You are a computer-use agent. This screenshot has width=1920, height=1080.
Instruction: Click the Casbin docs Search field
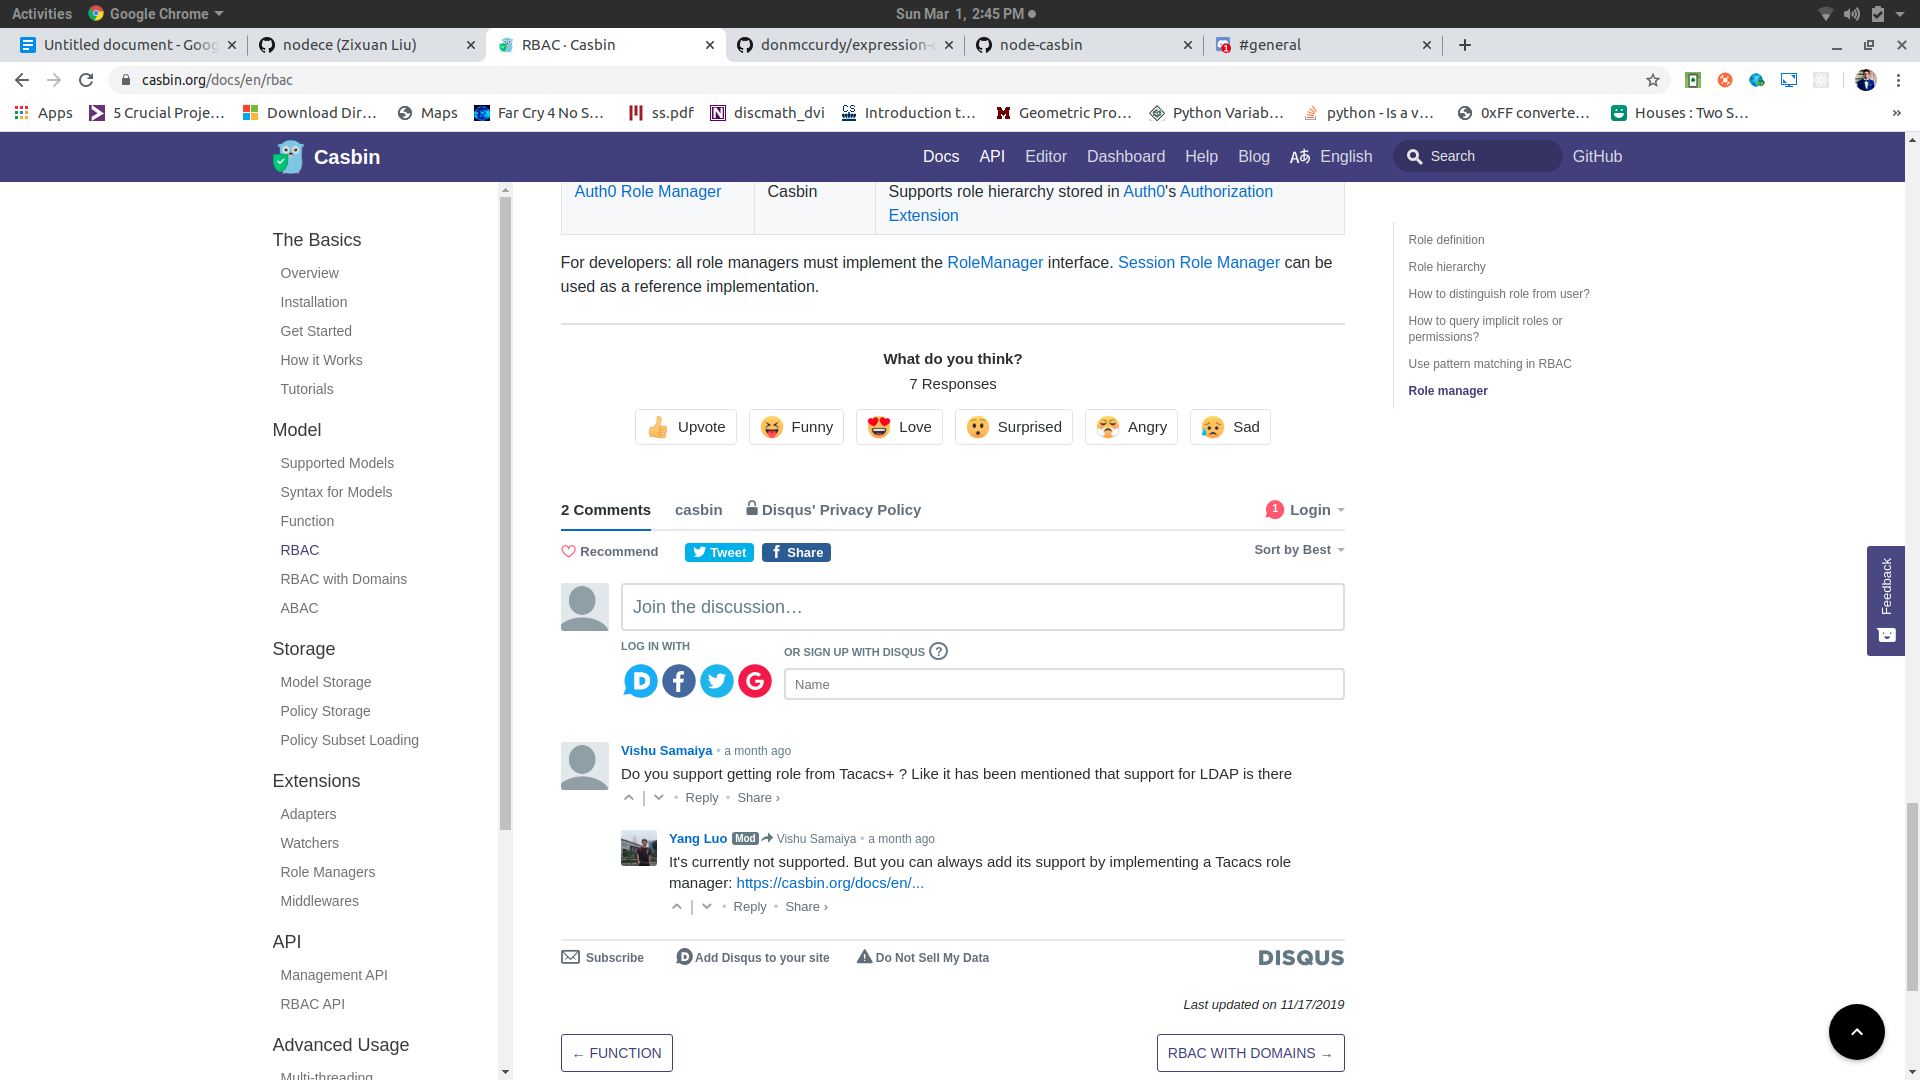pyautogui.click(x=1478, y=156)
